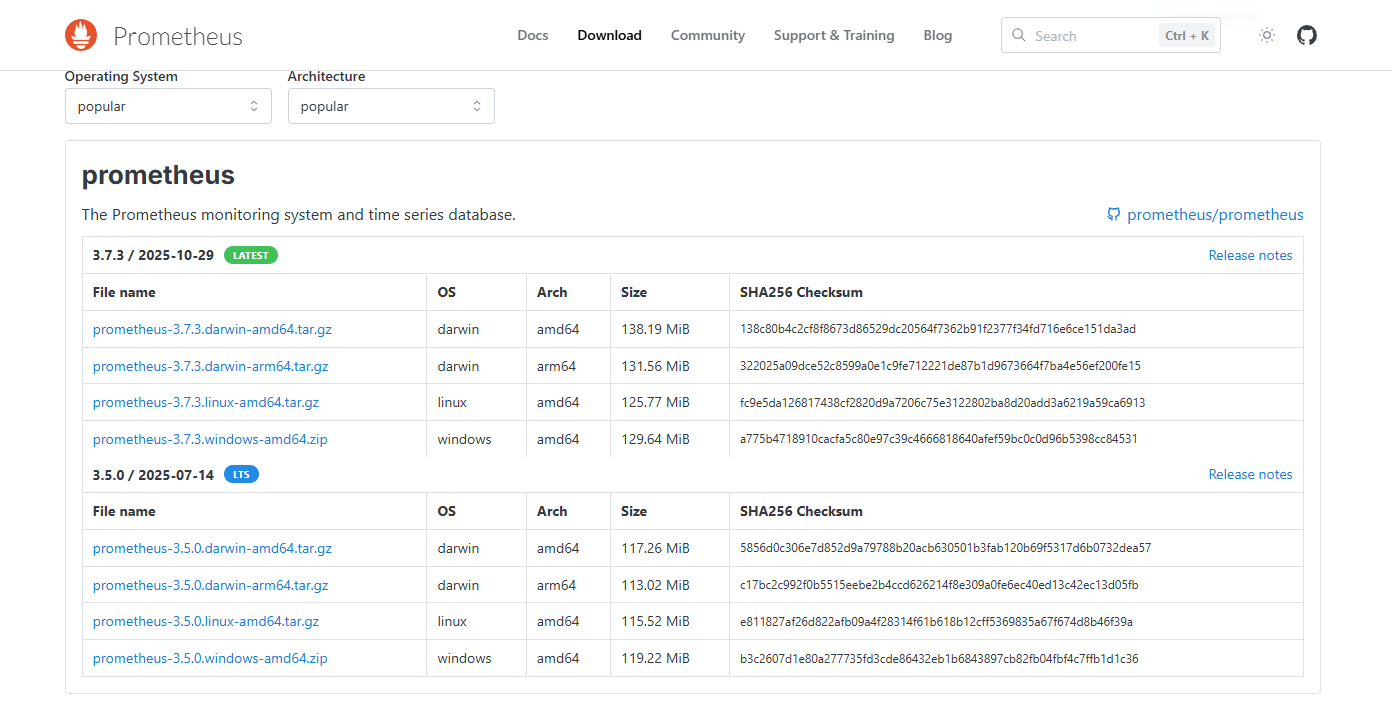The image size is (1392, 702).
Task: Download prometheus-3.5.0.darwin-amd64.tar.gz
Action: click(212, 548)
